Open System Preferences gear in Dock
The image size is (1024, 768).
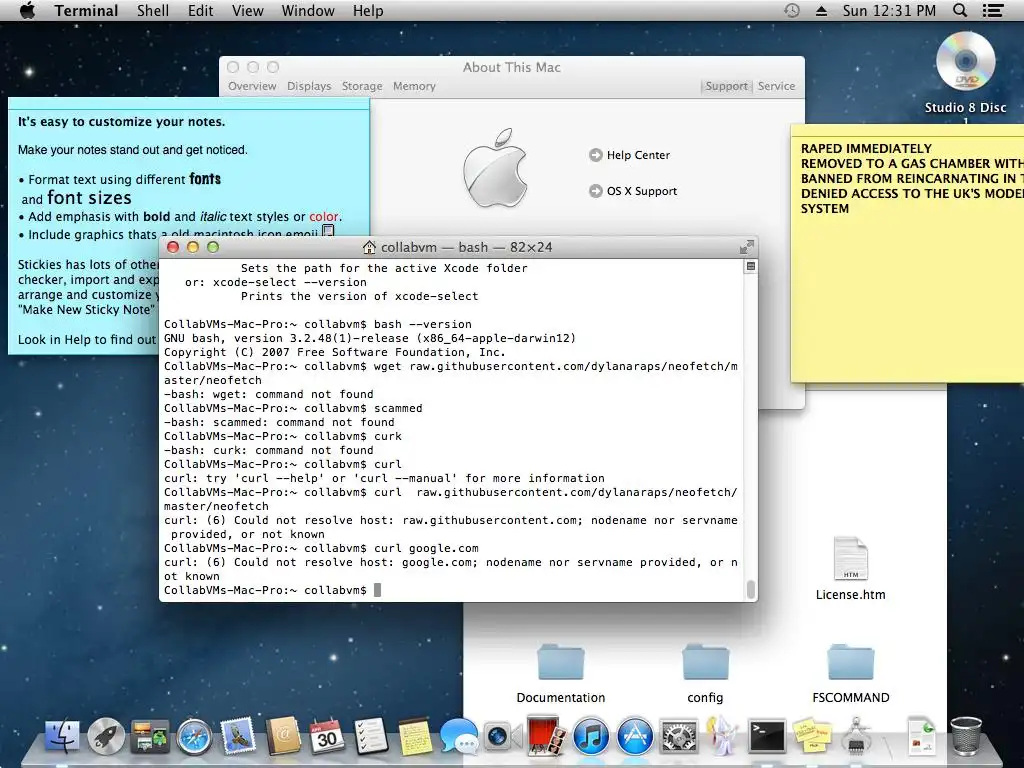click(679, 736)
